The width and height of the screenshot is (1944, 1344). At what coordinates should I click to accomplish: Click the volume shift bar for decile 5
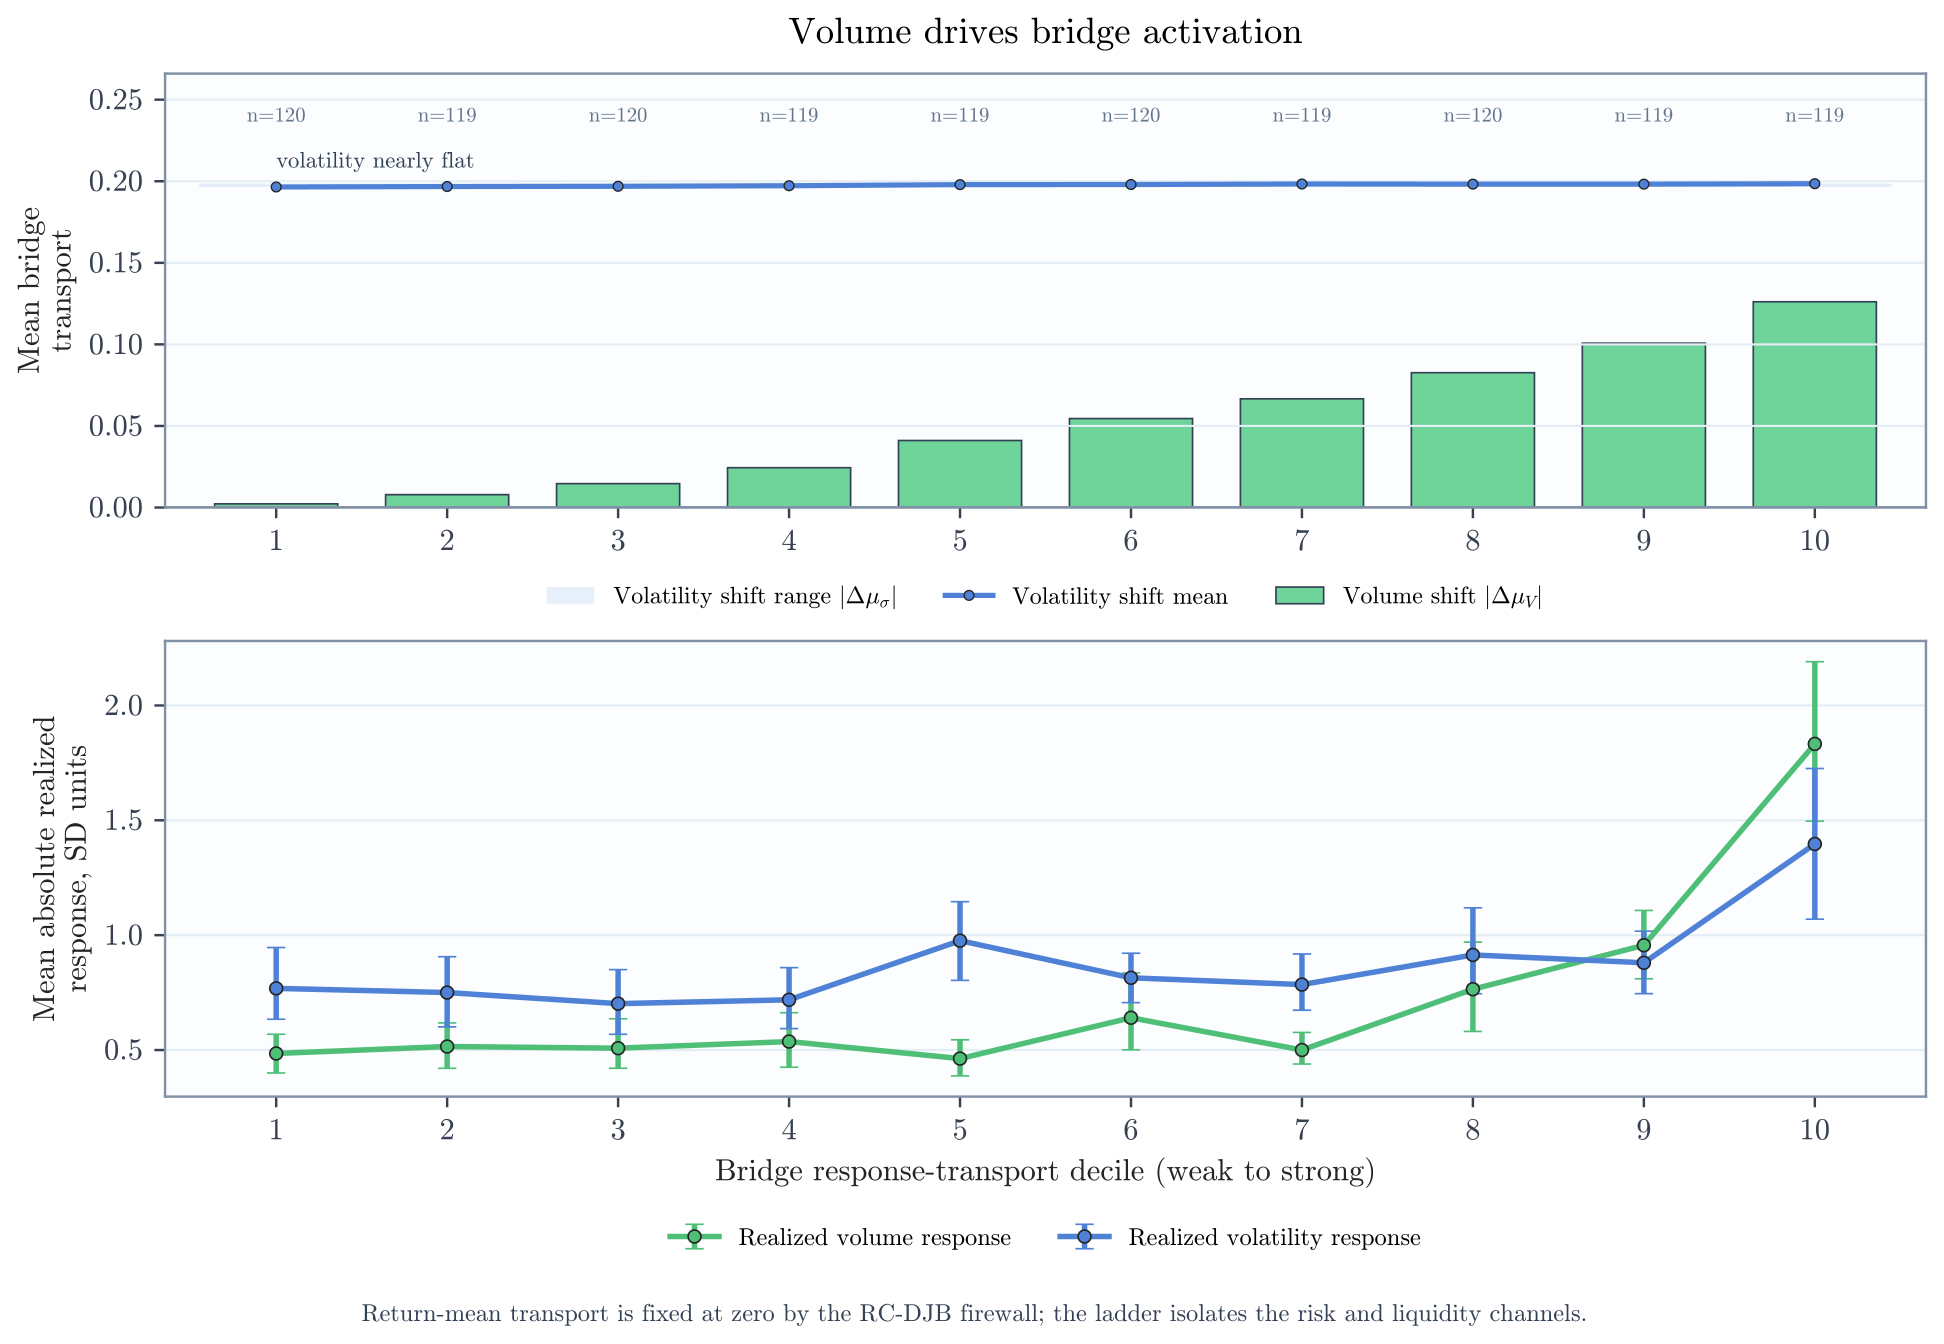[959, 473]
